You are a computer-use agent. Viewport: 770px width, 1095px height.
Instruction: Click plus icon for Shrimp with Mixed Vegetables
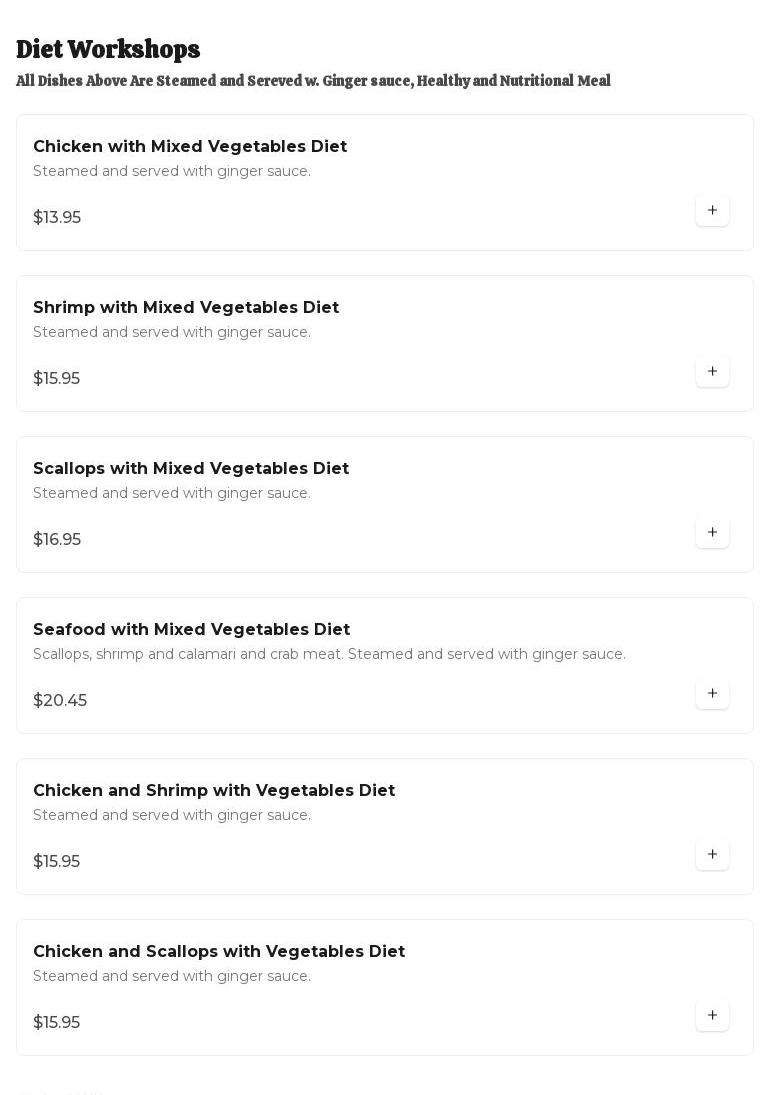pyautogui.click(x=712, y=371)
